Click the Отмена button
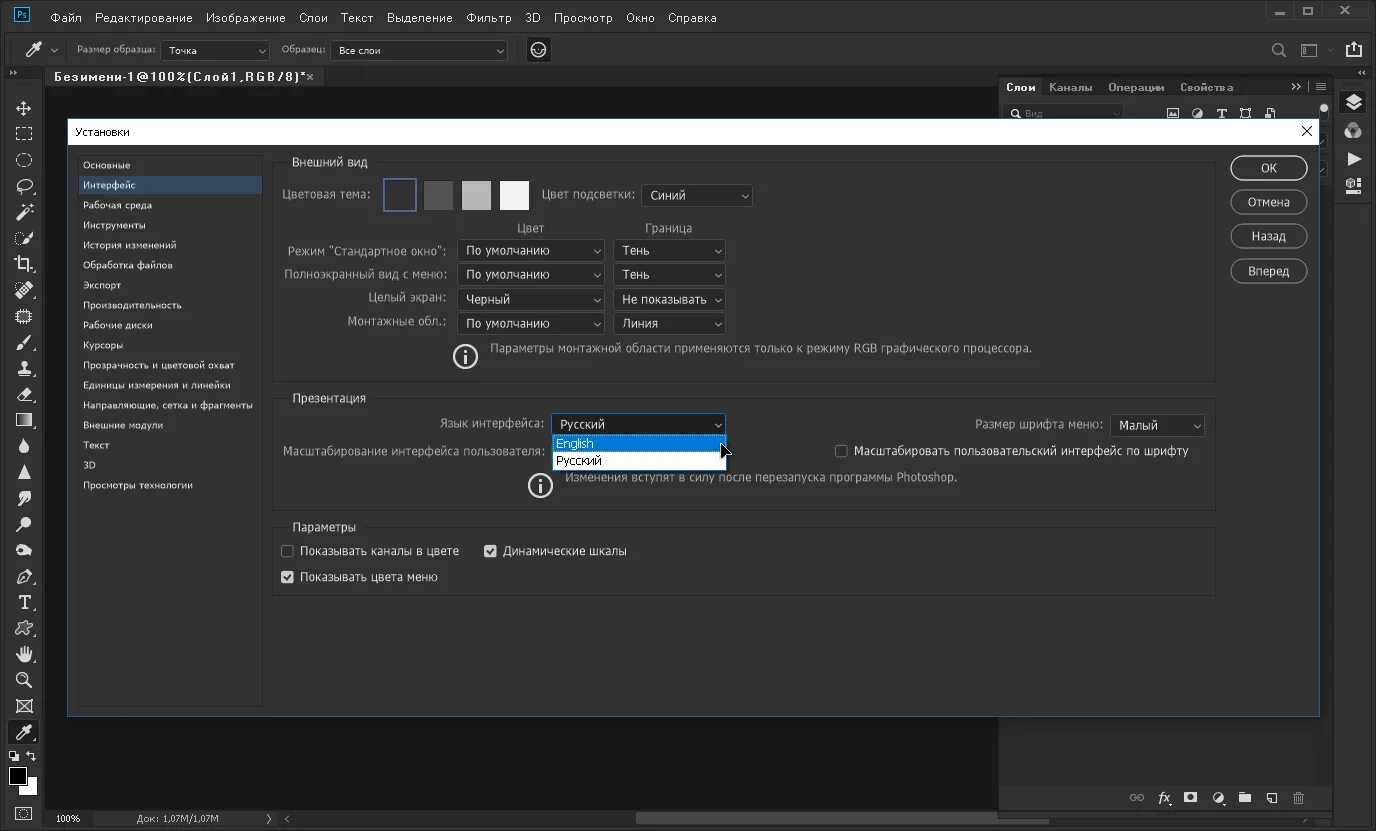 coord(1269,202)
